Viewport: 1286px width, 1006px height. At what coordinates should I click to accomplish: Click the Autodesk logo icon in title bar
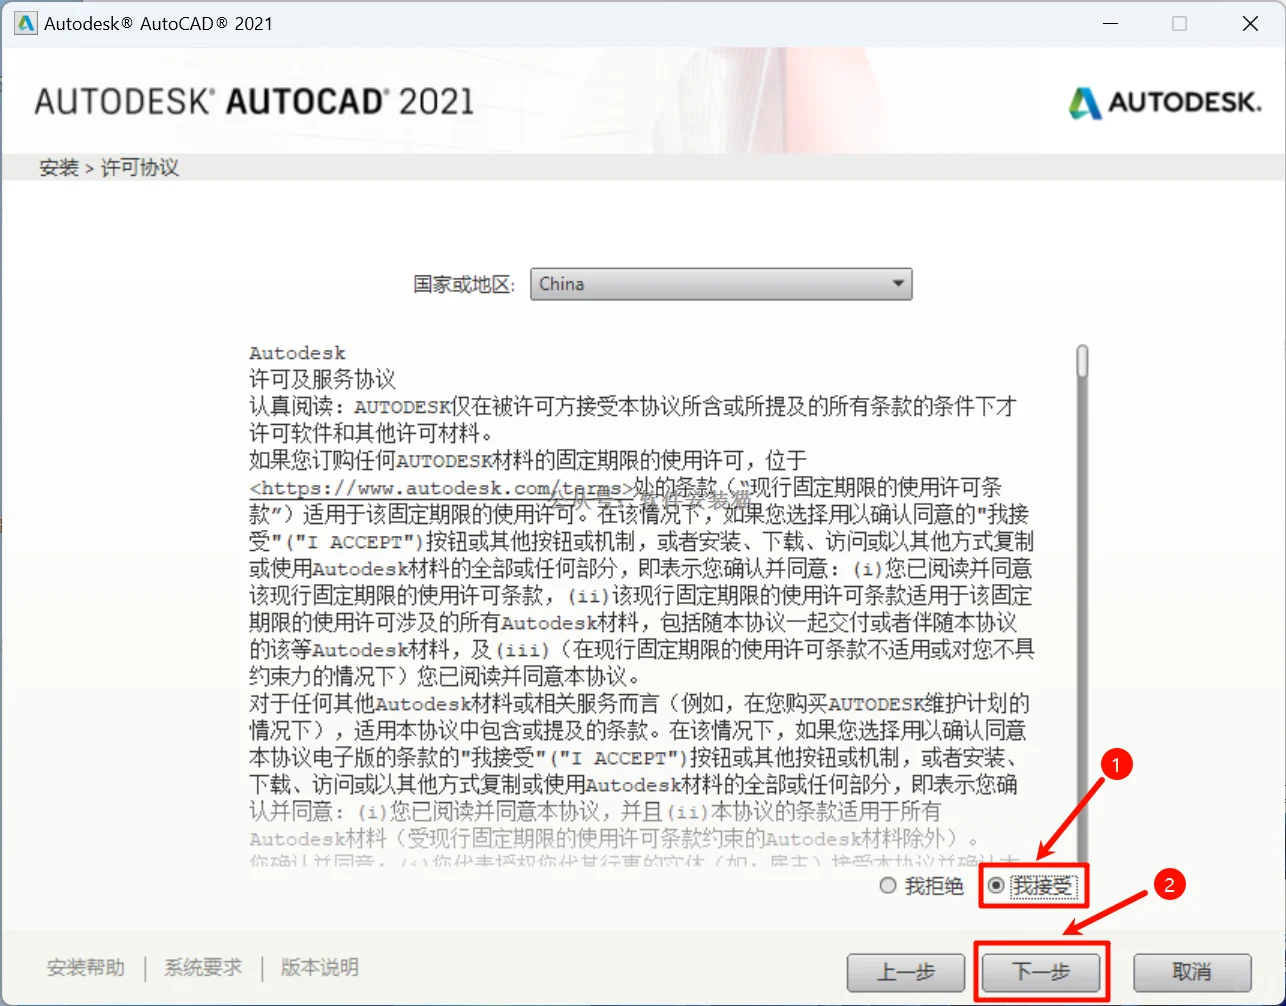click(x=24, y=22)
